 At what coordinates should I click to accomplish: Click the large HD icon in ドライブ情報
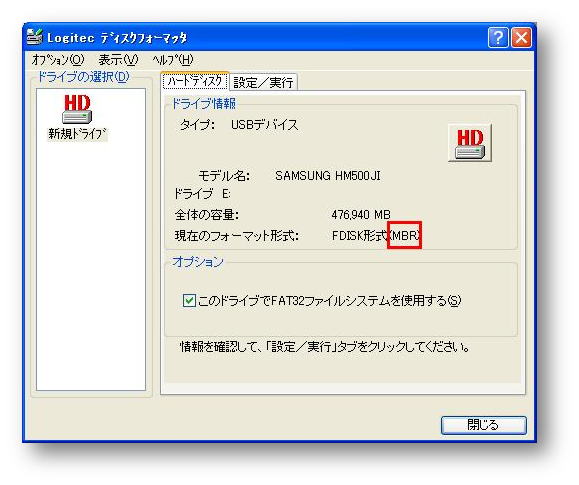(x=470, y=143)
